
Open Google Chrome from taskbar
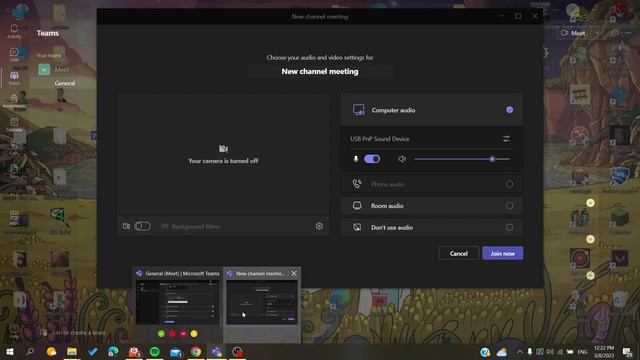pos(196,351)
